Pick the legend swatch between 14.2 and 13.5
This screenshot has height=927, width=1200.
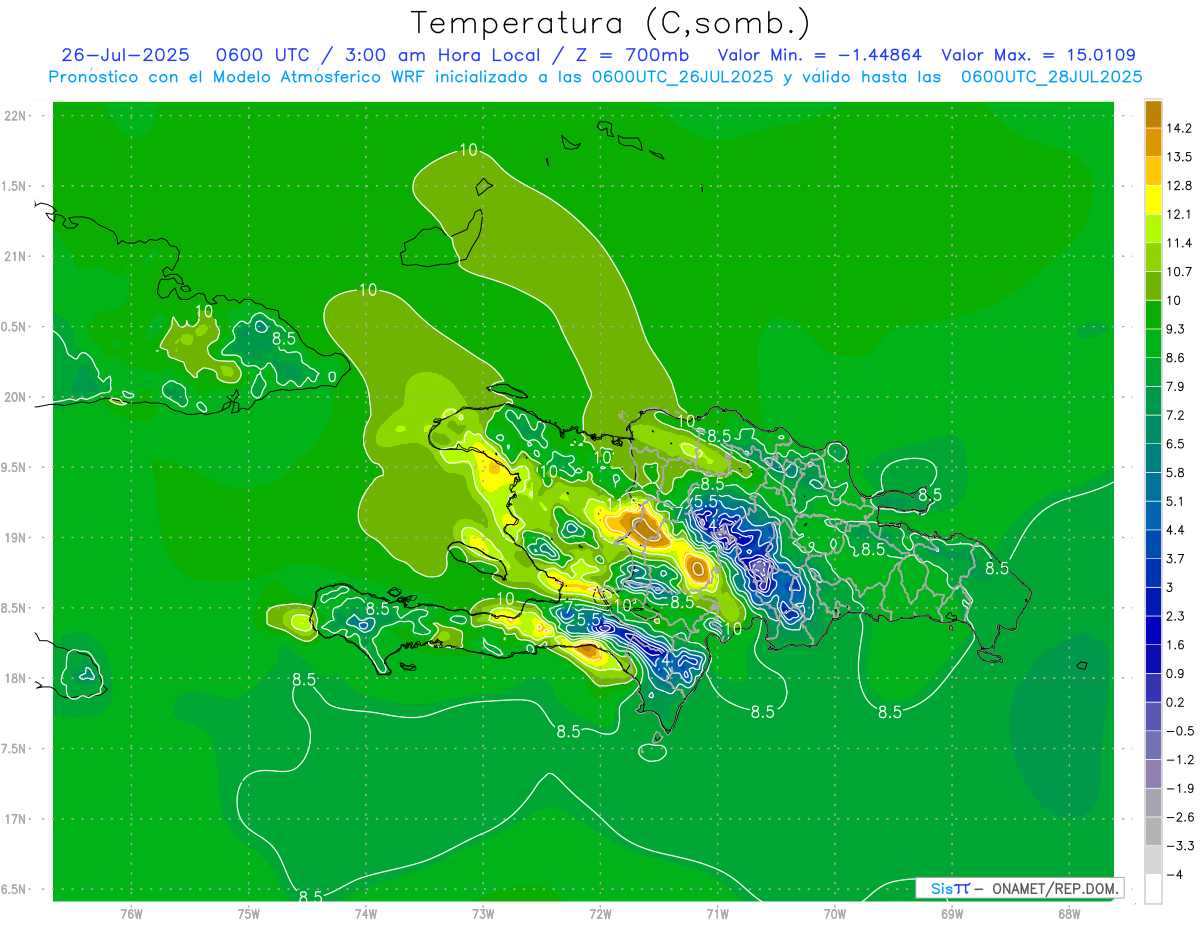tap(1153, 142)
